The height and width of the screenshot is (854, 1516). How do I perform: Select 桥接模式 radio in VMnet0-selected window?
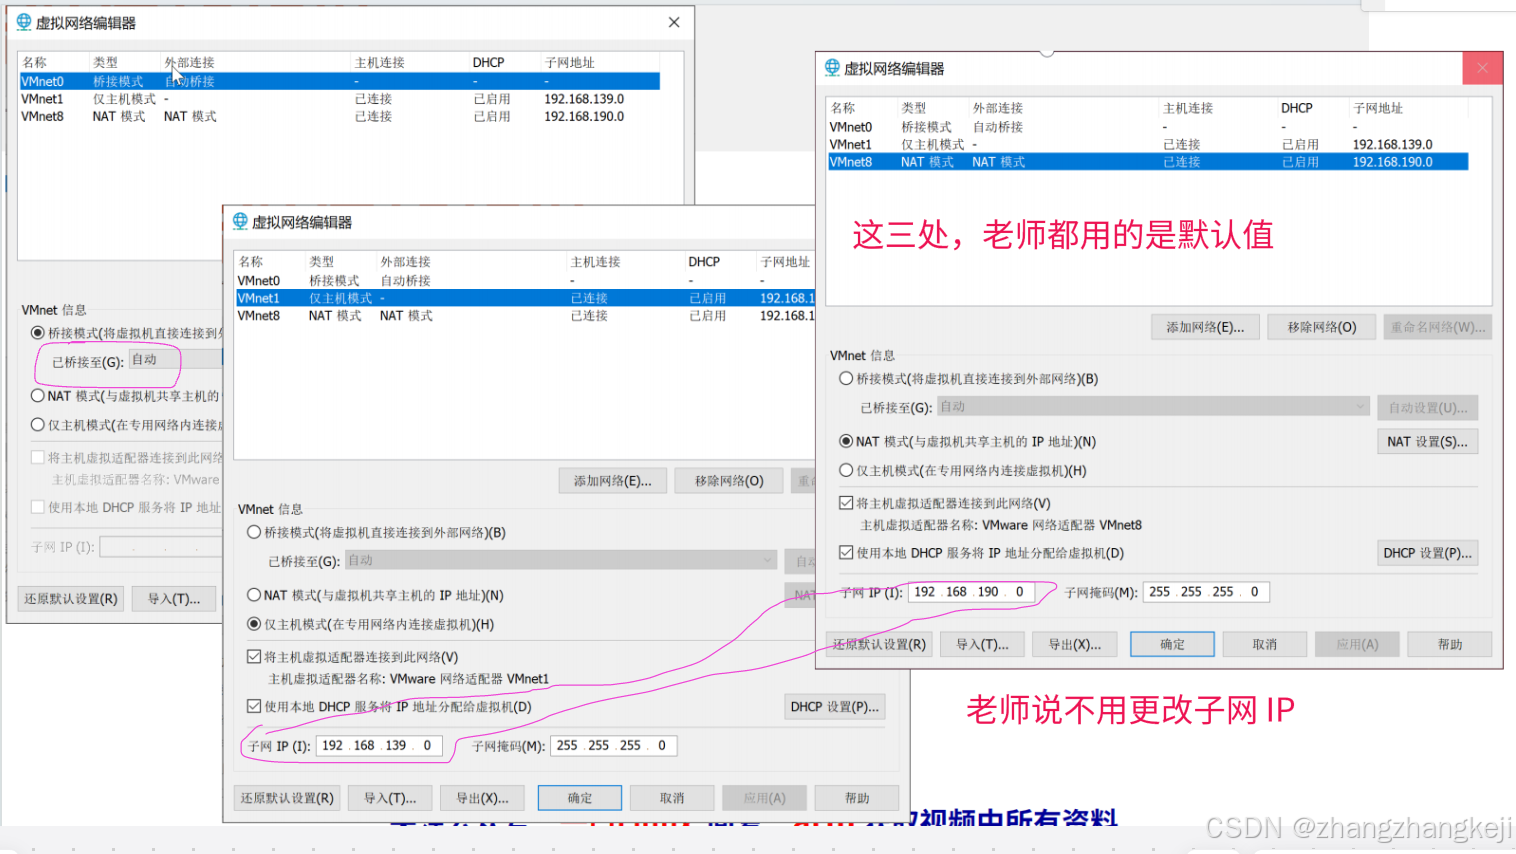(x=38, y=333)
